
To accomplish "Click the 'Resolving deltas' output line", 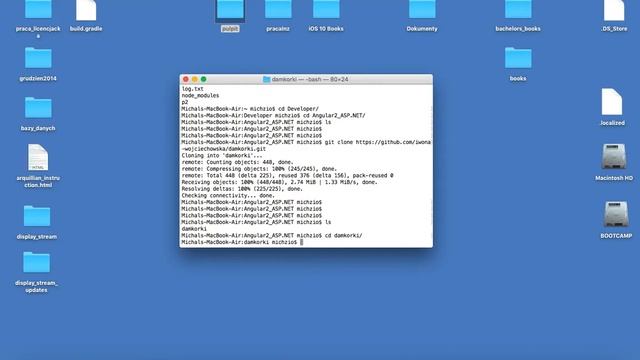I will click(242, 189).
